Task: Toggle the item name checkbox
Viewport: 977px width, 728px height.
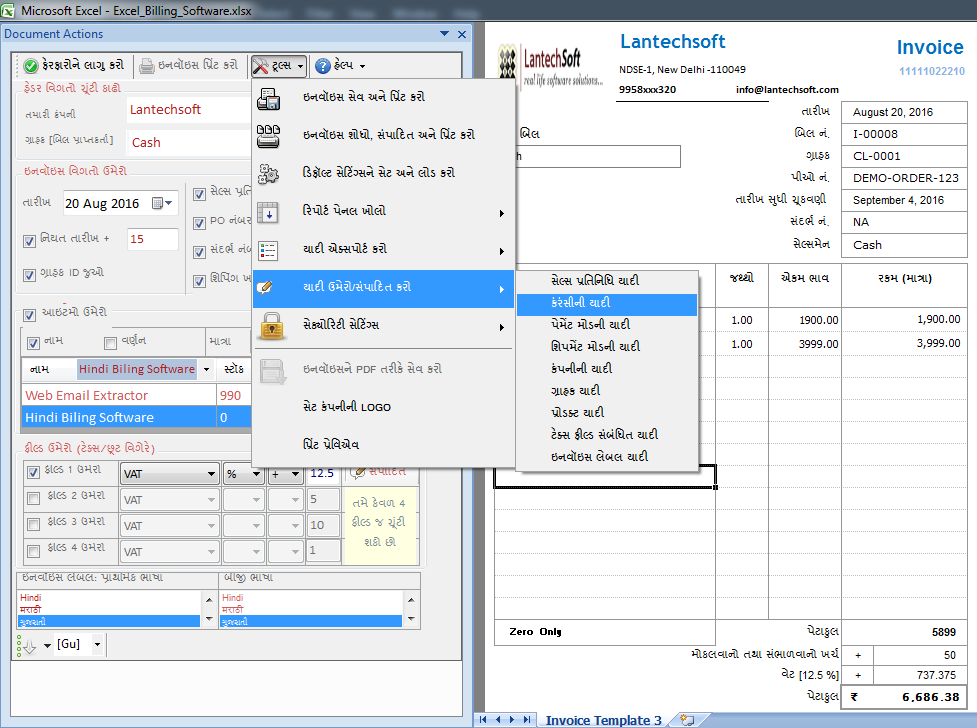Action: 34,343
